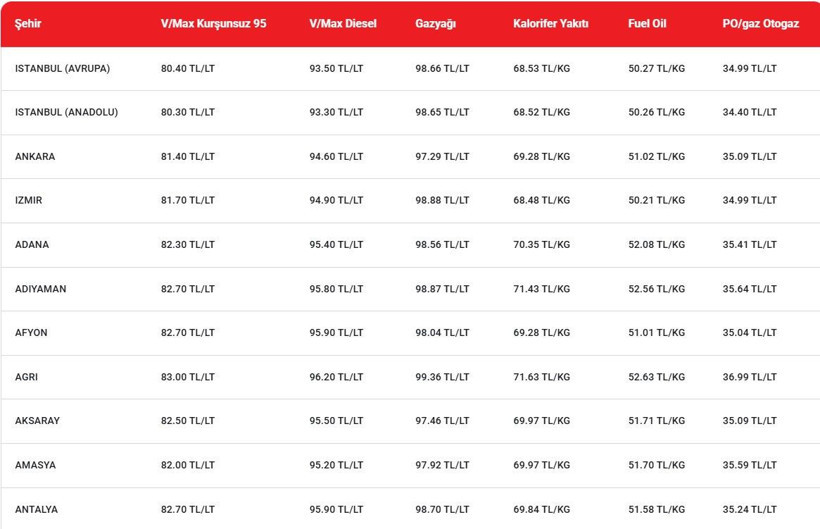Click 52.56 TL/KG Adıyaman Fuel Oil value
This screenshot has width=820, height=529.
click(657, 289)
